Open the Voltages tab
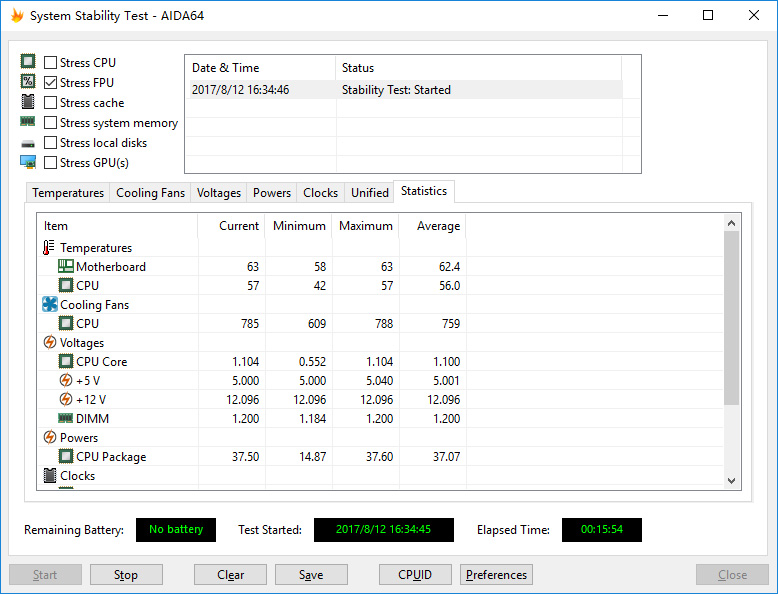Viewport: 778px width, 594px height. tap(219, 193)
